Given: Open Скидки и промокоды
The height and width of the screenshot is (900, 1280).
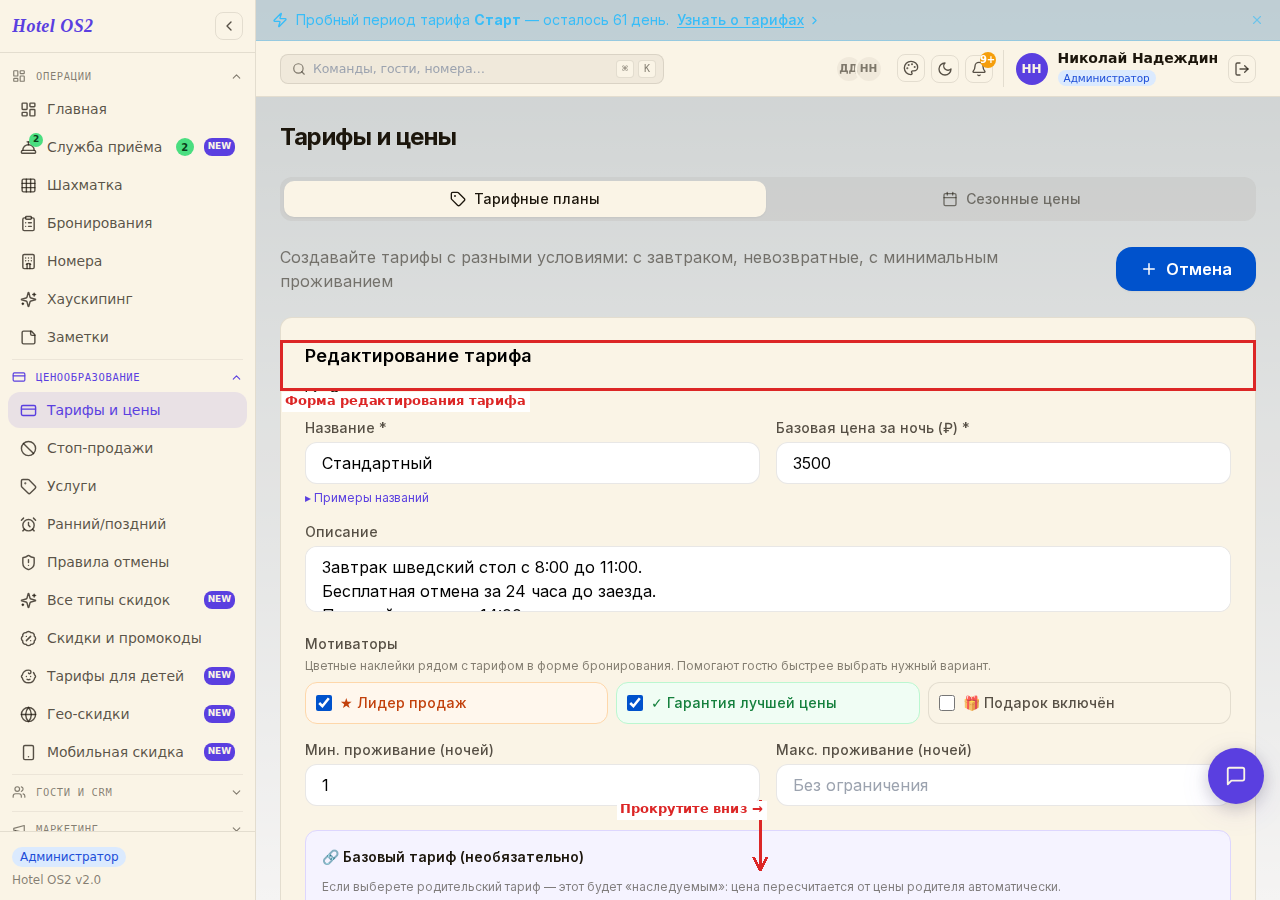Looking at the screenshot, I should pyautogui.click(x=127, y=638).
